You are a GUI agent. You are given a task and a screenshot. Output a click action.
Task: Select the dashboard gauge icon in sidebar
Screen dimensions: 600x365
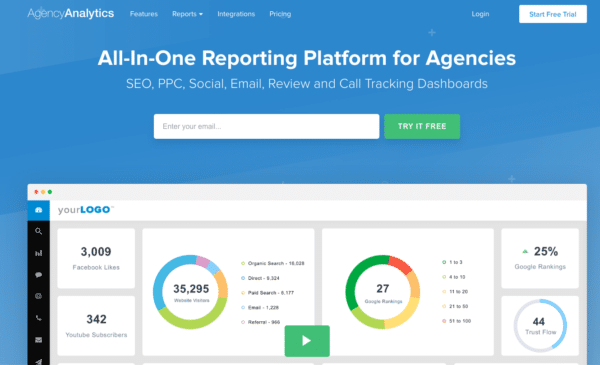[x=38, y=210]
